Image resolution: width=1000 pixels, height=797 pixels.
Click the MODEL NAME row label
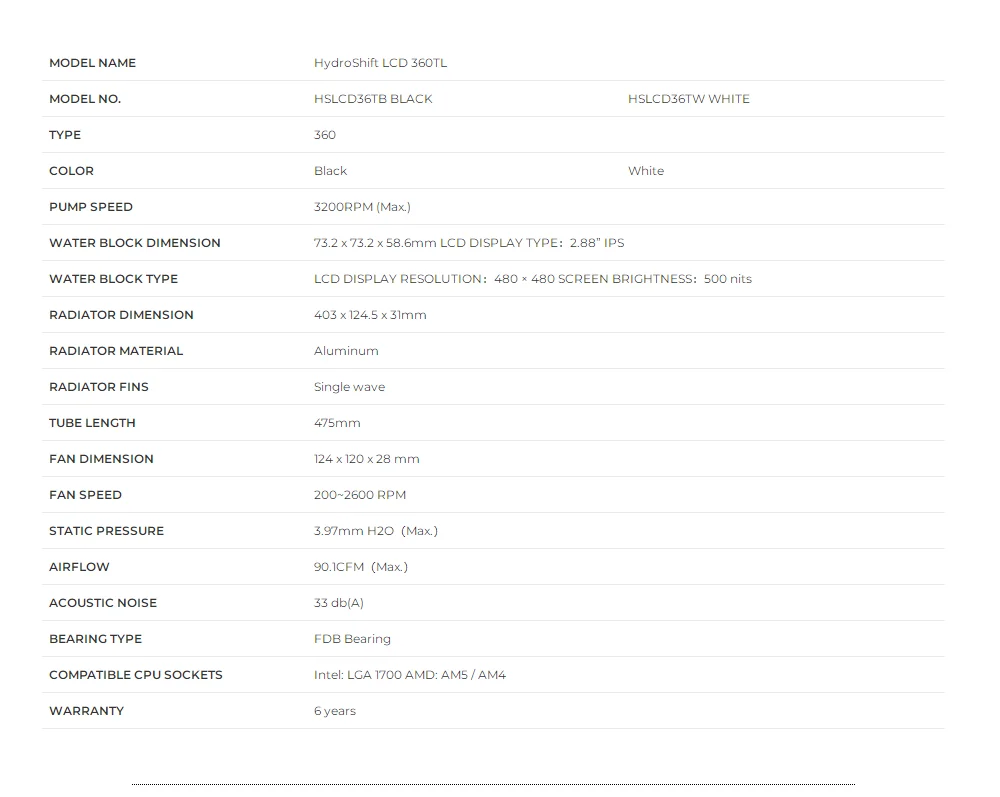pos(92,63)
